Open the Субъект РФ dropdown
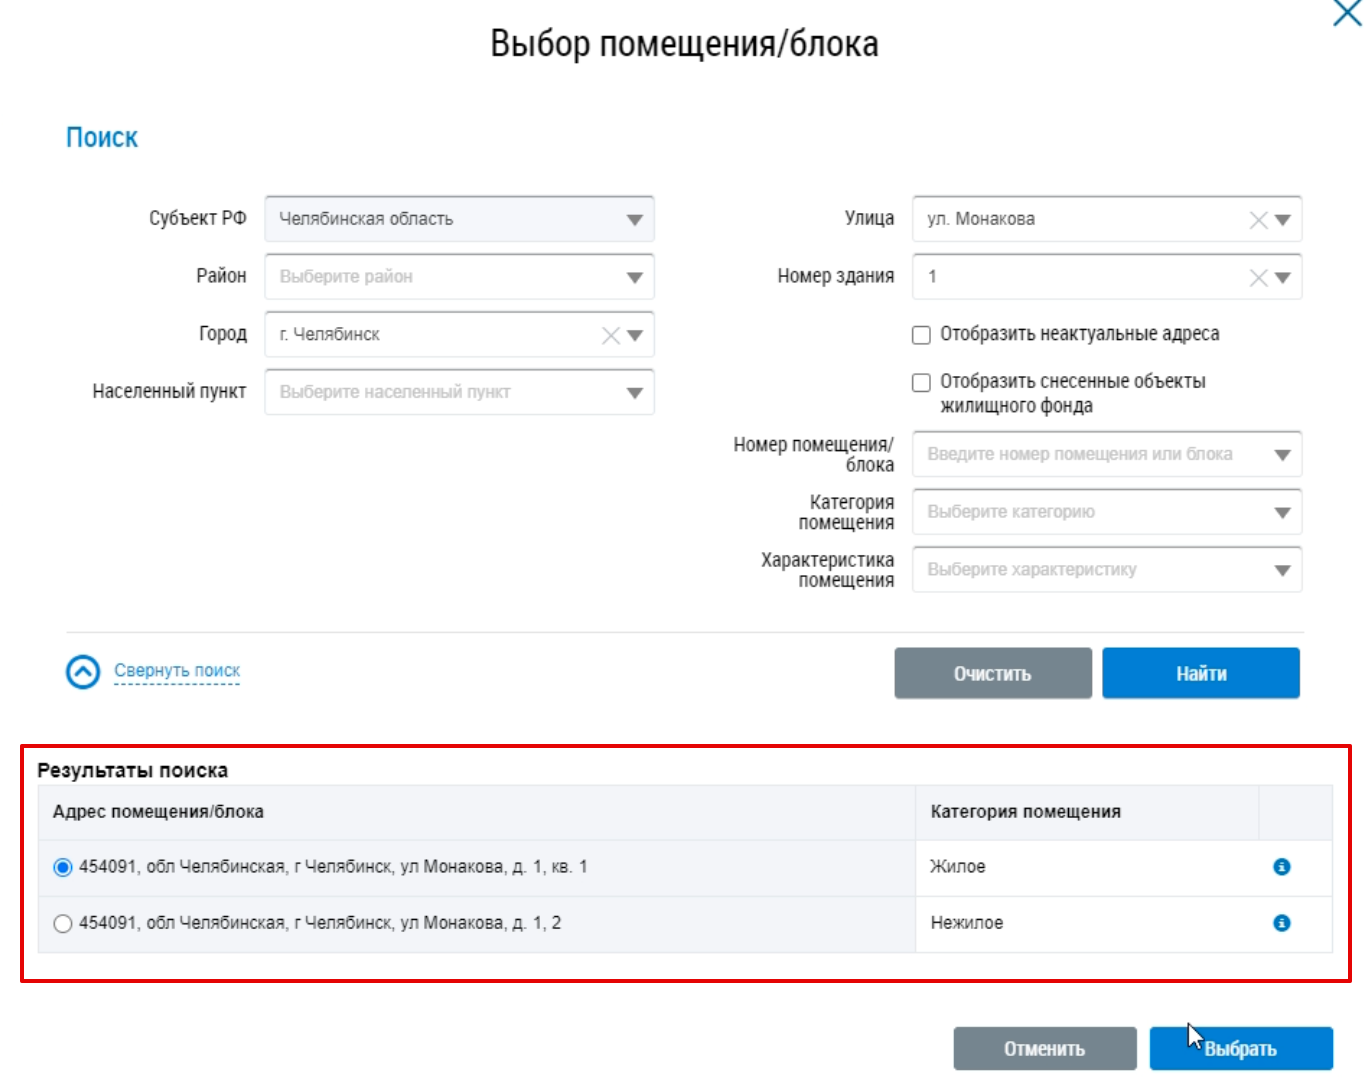Viewport: 1364px width, 1092px height. tap(634, 220)
